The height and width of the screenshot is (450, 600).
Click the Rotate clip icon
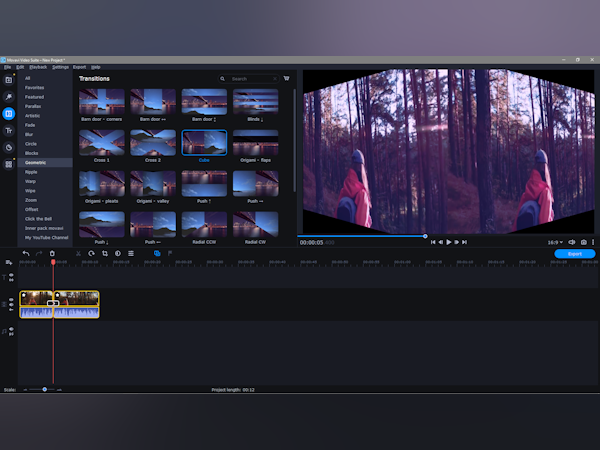pos(91,253)
